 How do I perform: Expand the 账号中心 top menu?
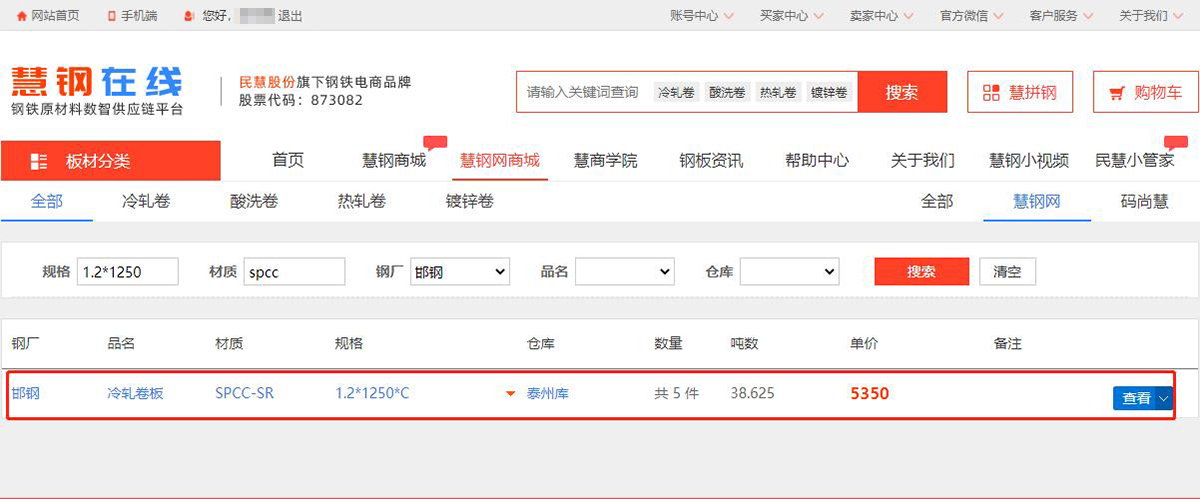(x=701, y=16)
